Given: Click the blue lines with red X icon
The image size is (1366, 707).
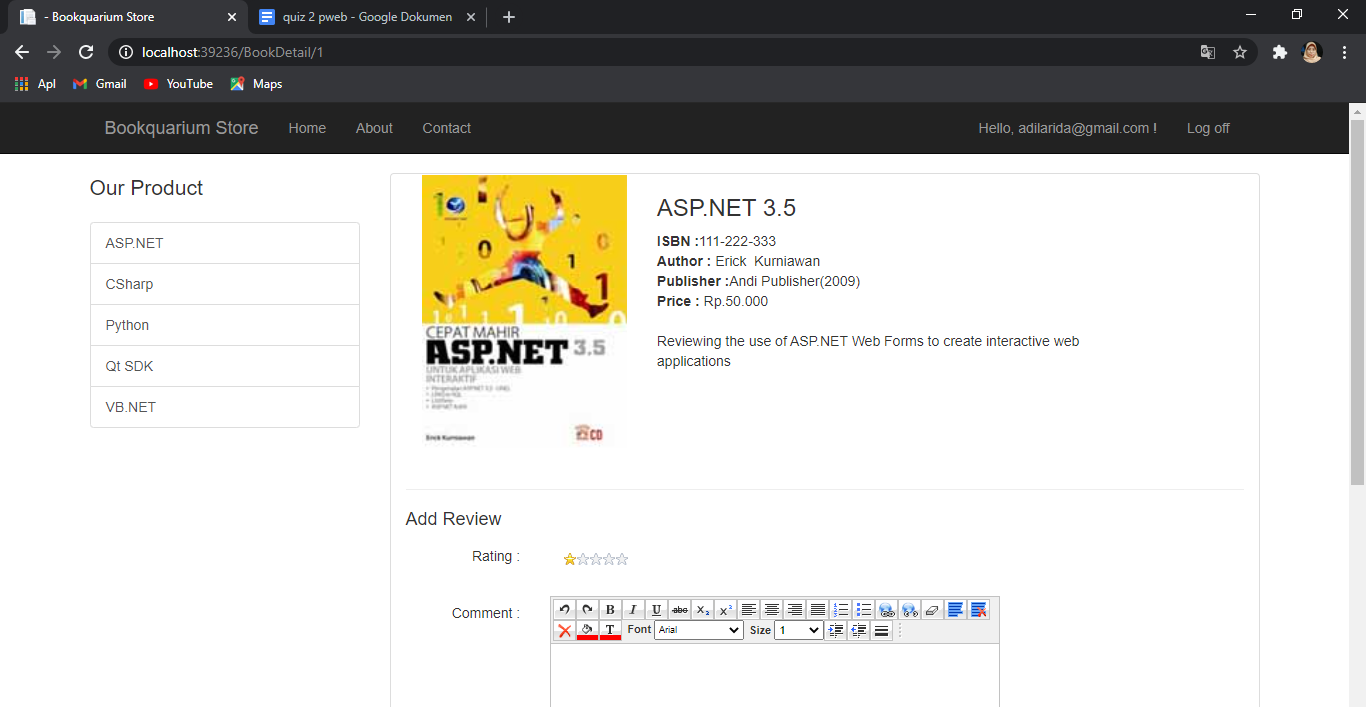Looking at the screenshot, I should (979, 610).
